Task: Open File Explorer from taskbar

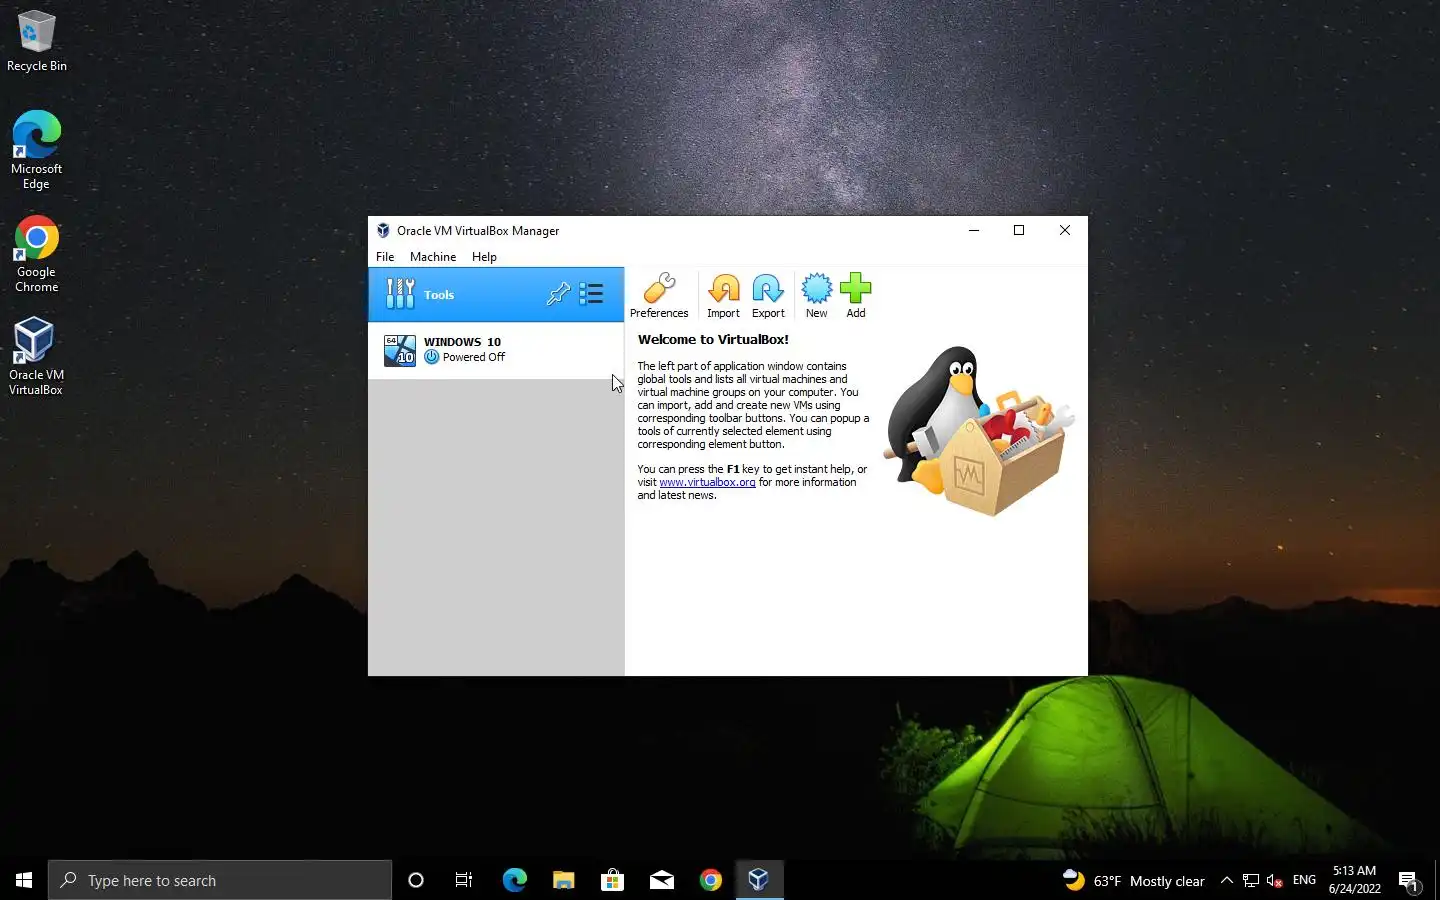Action: 563,880
